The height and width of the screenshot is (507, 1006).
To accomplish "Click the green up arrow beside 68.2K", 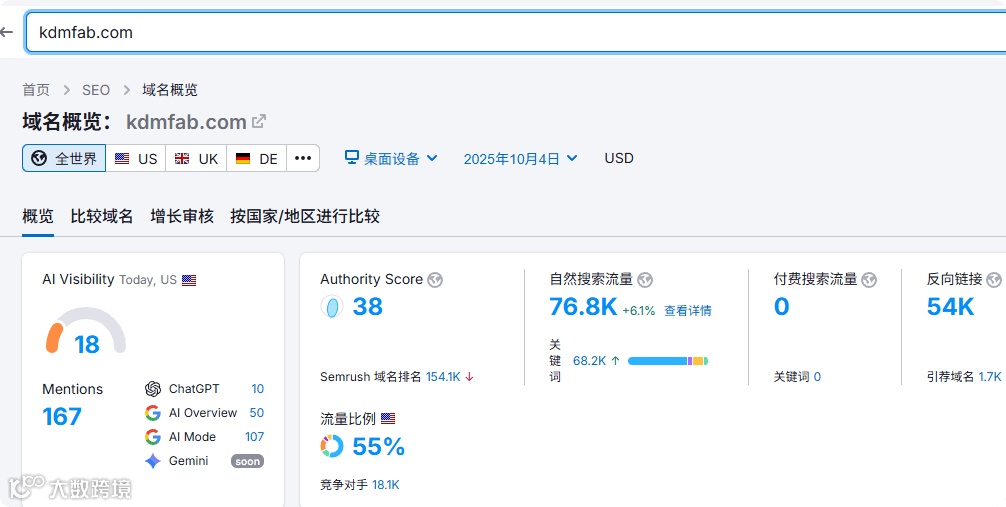I will point(615,361).
